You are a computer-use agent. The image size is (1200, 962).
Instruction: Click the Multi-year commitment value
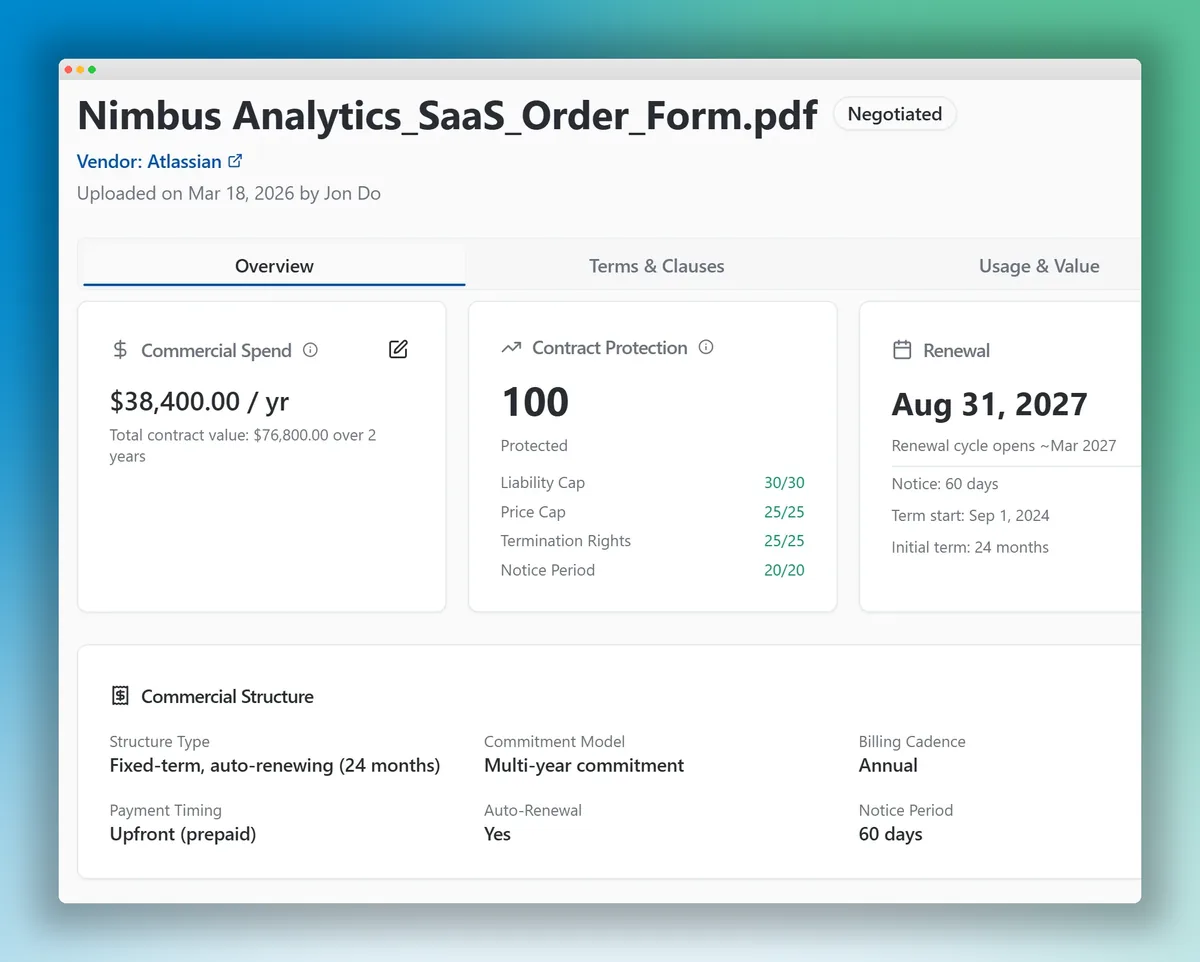point(584,766)
